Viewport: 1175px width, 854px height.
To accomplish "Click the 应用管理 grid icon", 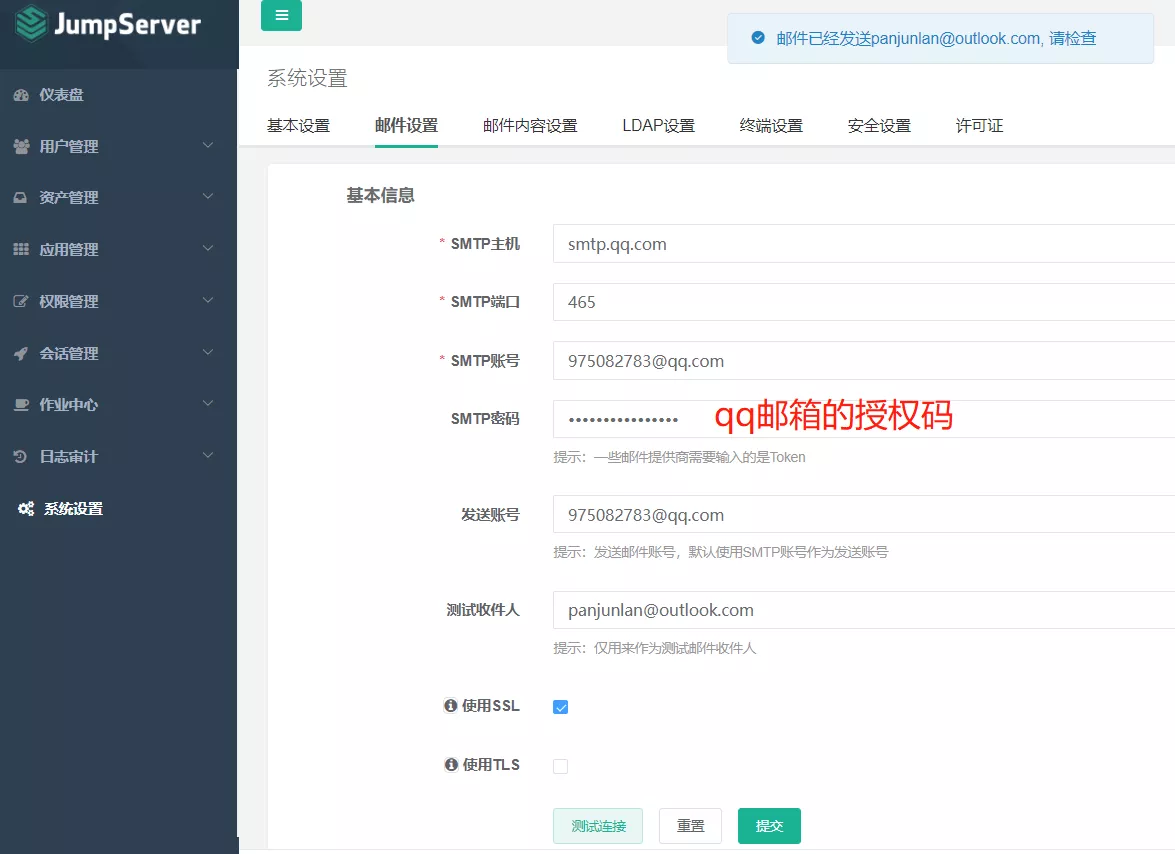I will (21, 250).
